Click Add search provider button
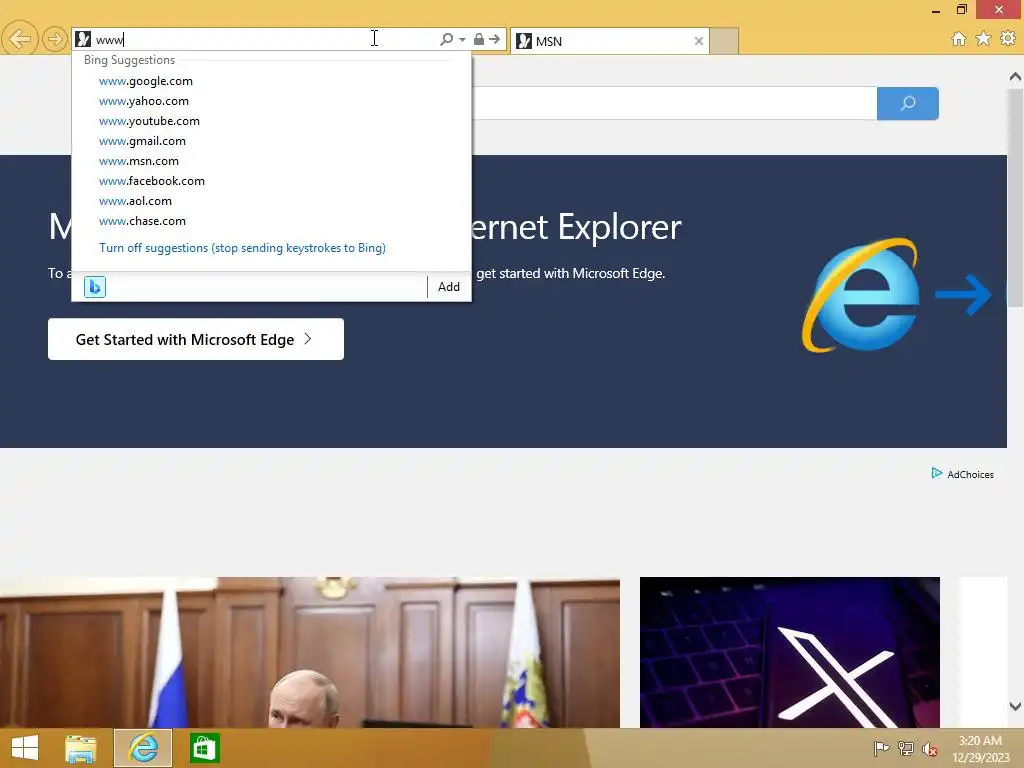 (449, 287)
